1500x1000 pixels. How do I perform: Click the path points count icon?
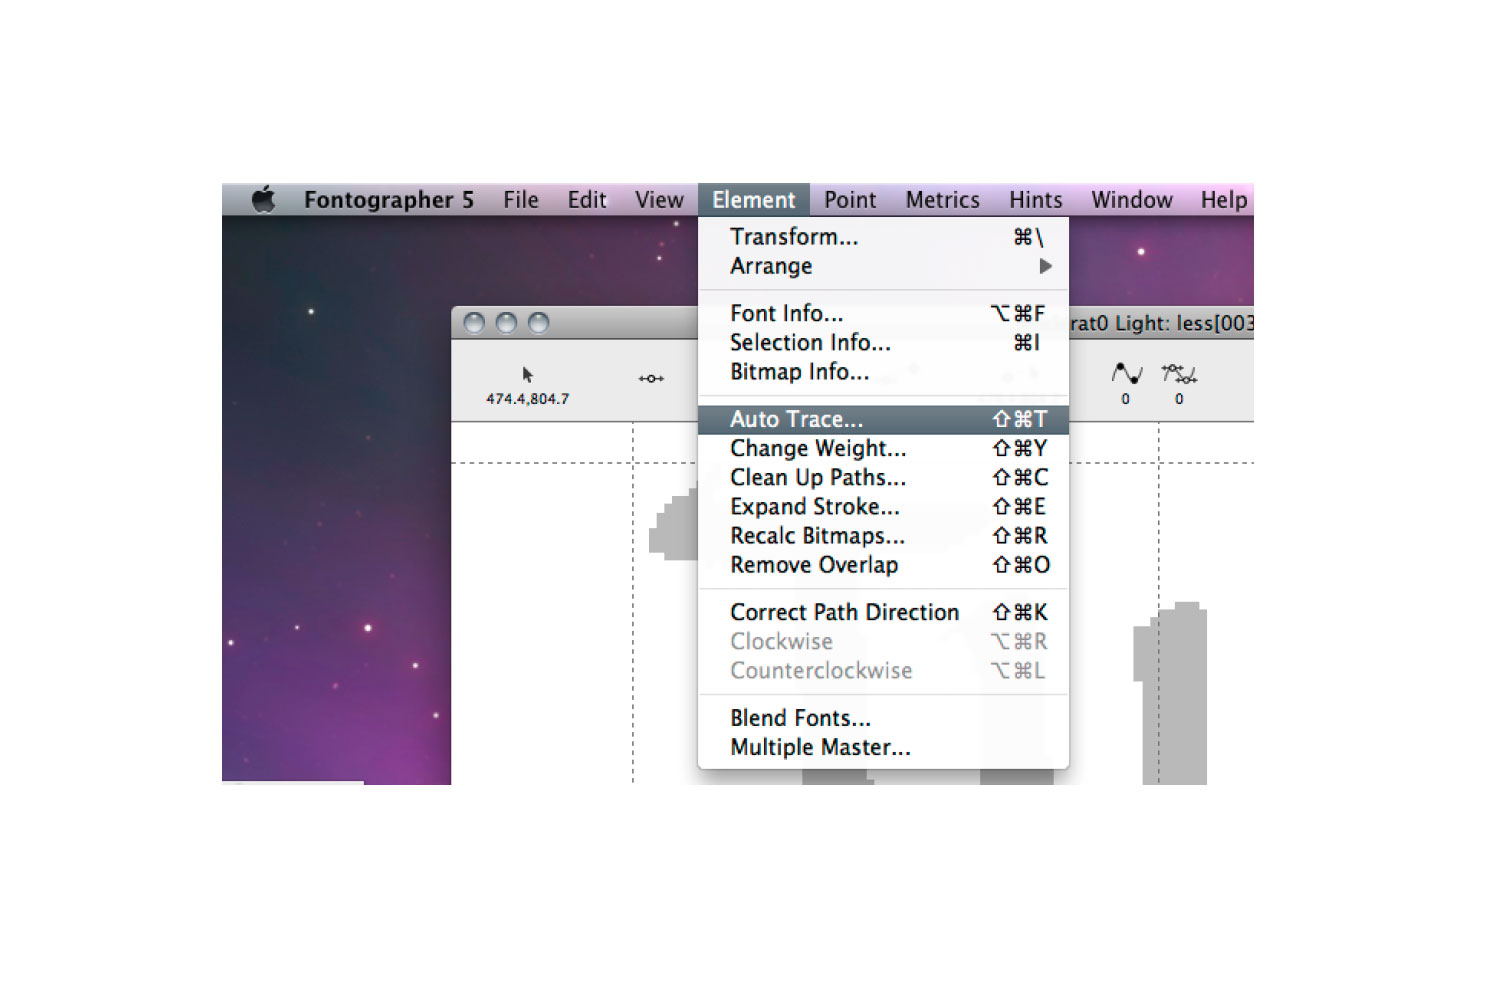pos(1179,374)
